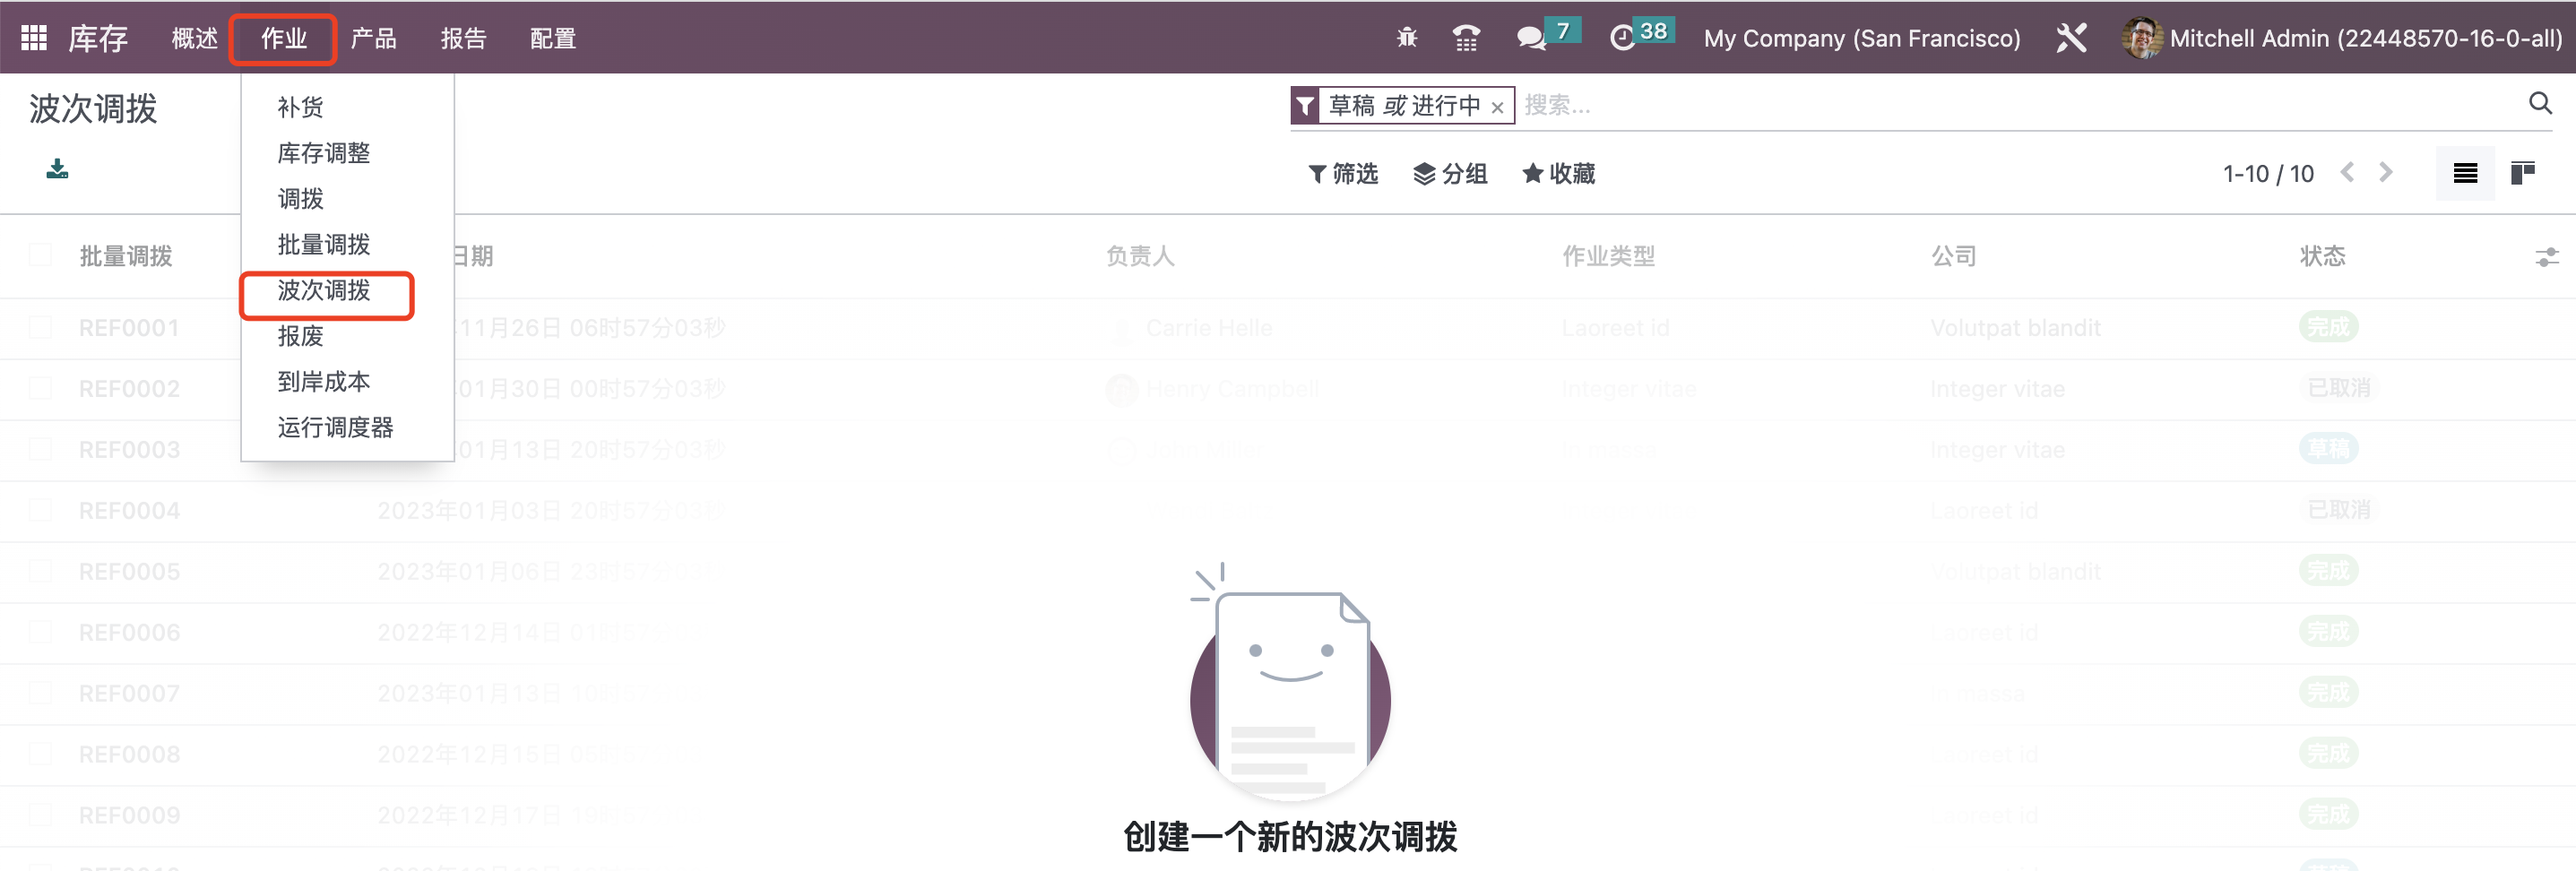
Task: Open the 报告 reporting menu
Action: [x=463, y=38]
